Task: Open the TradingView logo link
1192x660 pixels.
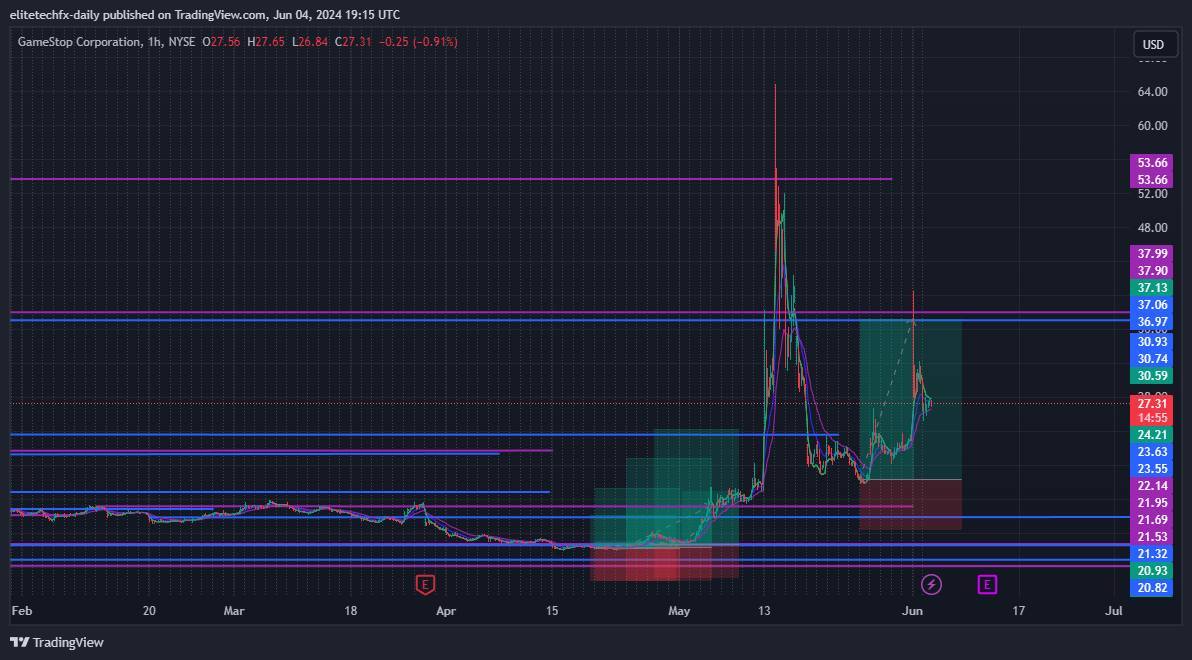Action: (56, 643)
